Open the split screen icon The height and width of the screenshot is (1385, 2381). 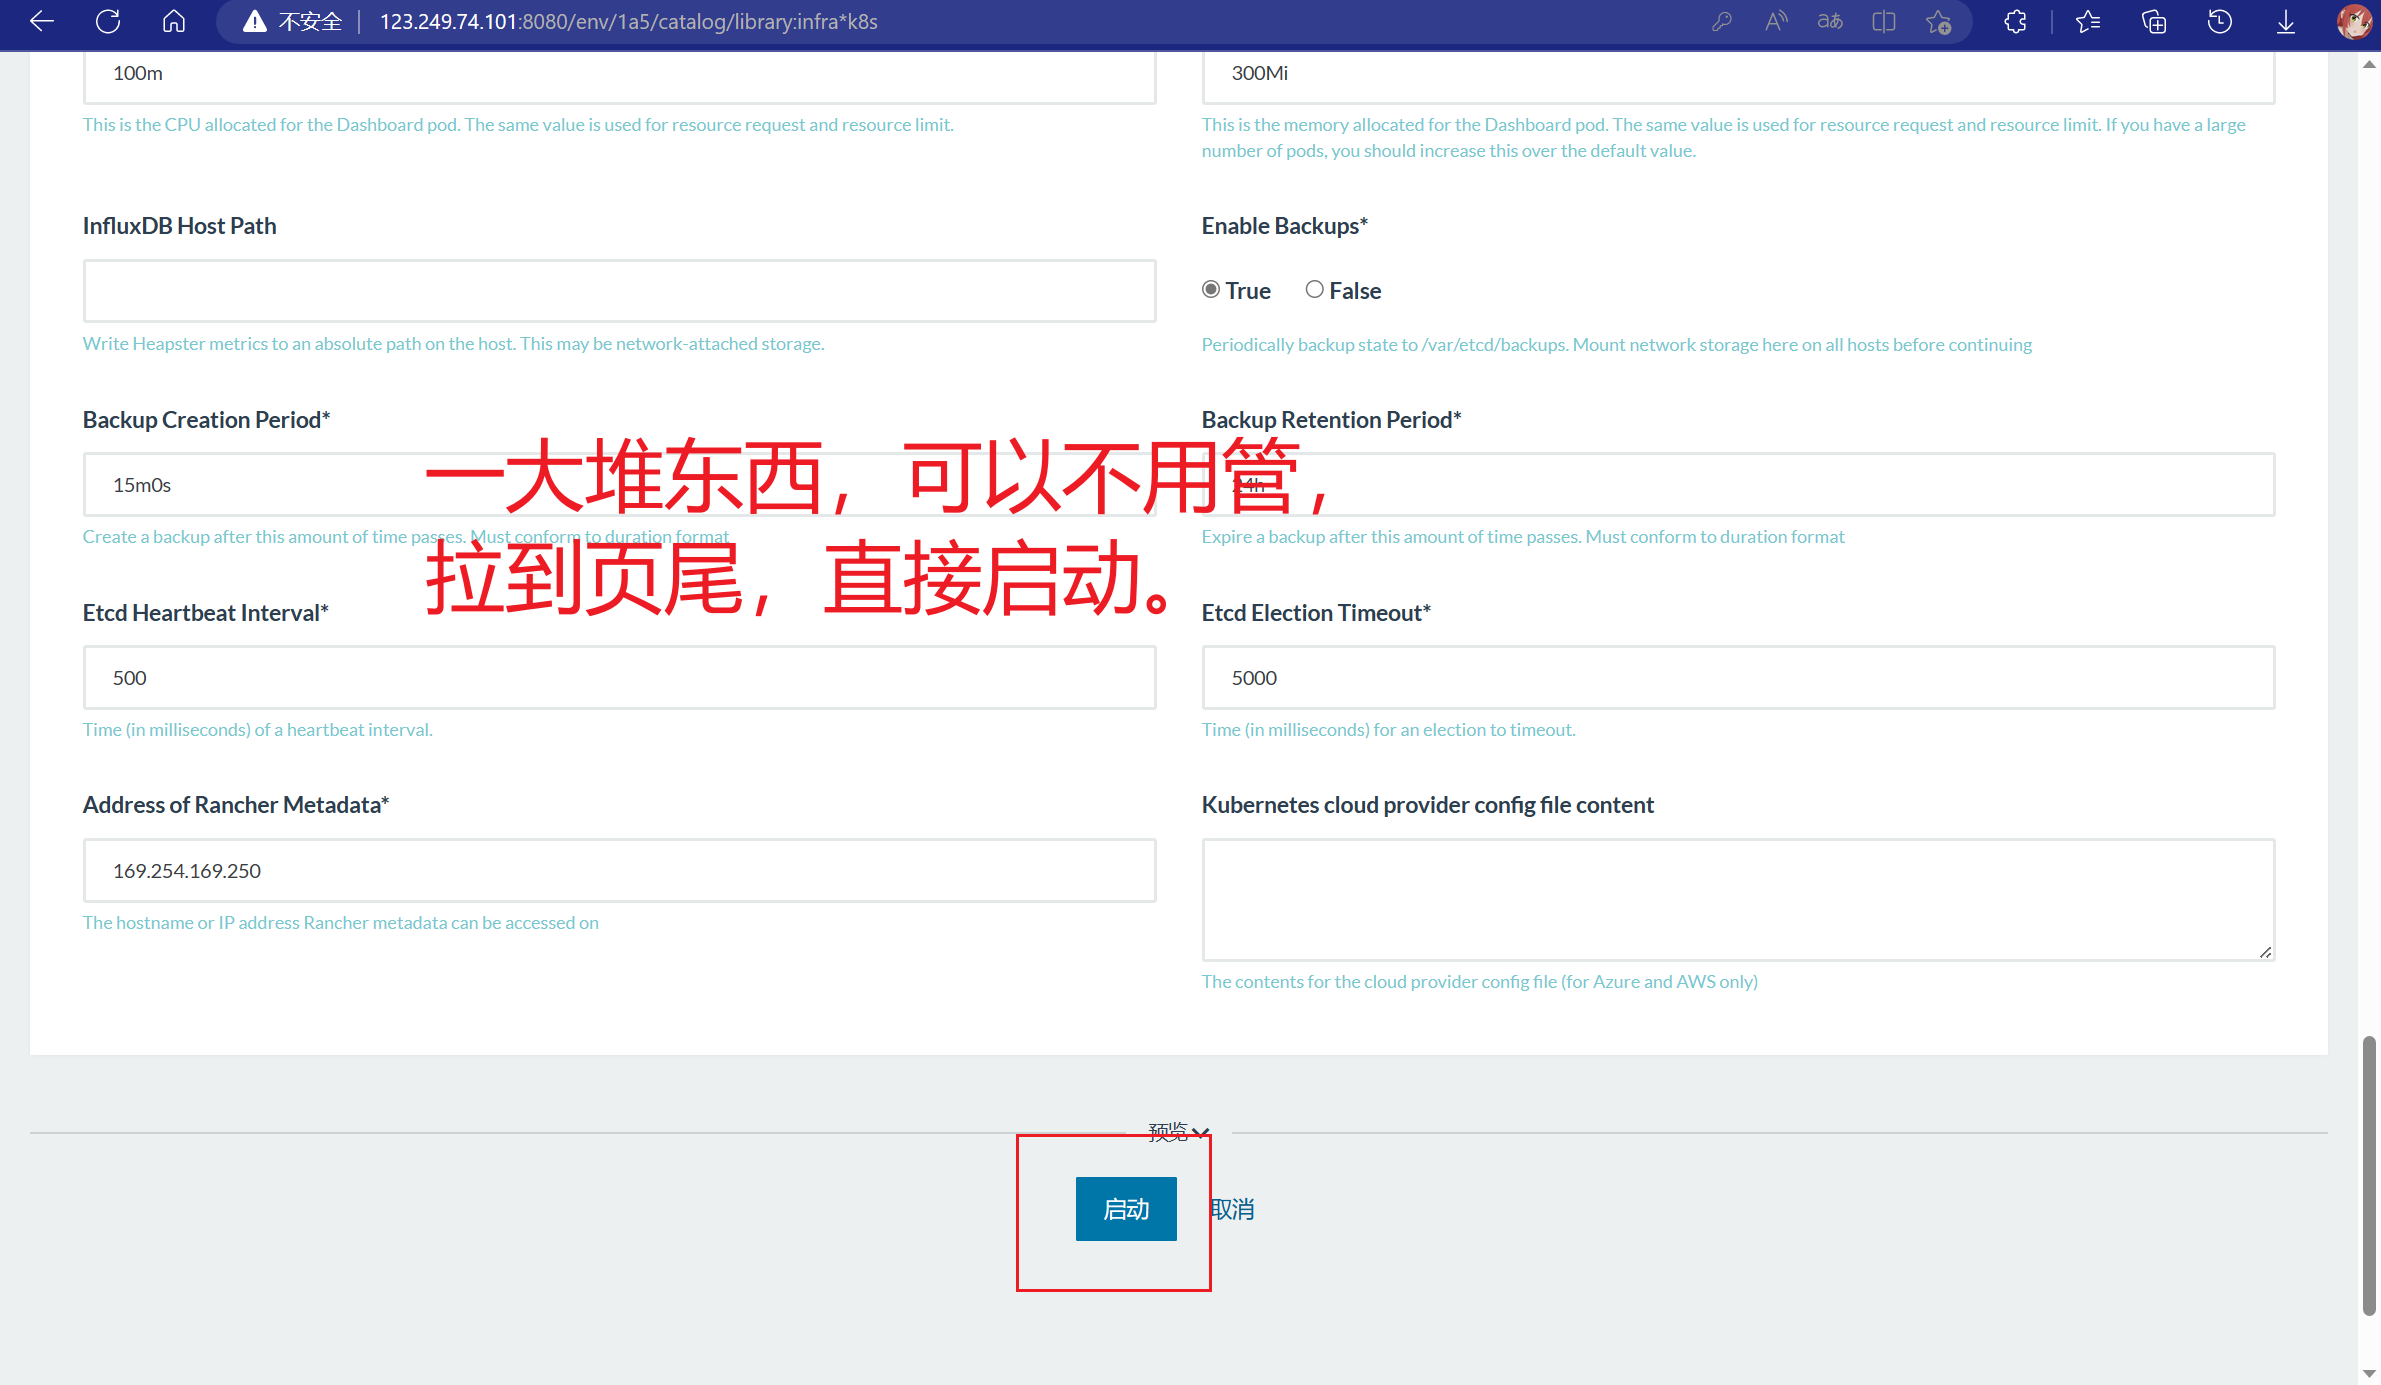(x=1884, y=21)
